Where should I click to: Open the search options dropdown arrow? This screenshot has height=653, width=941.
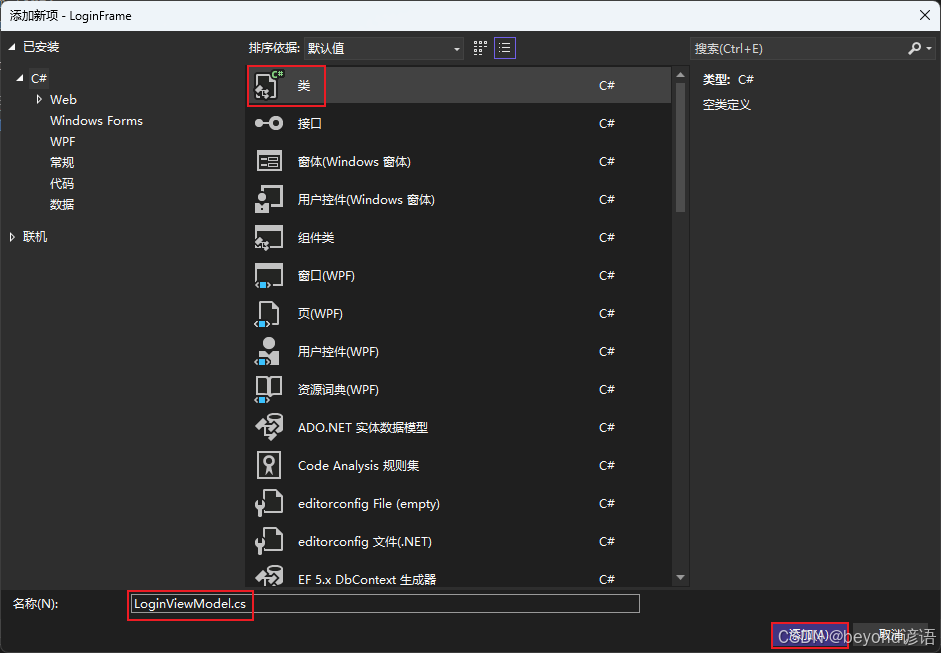click(x=929, y=49)
